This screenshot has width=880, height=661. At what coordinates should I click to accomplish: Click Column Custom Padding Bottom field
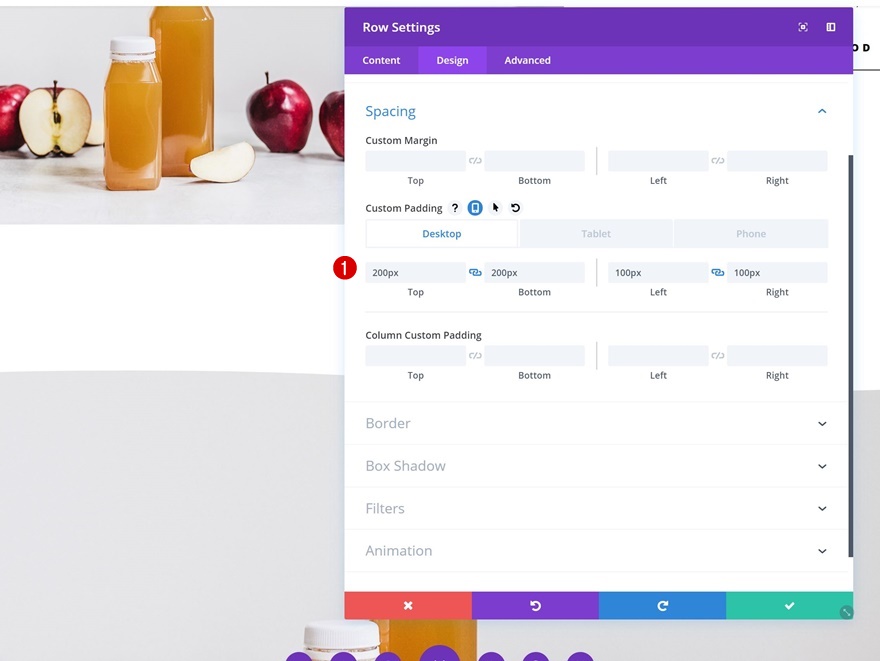(534, 356)
